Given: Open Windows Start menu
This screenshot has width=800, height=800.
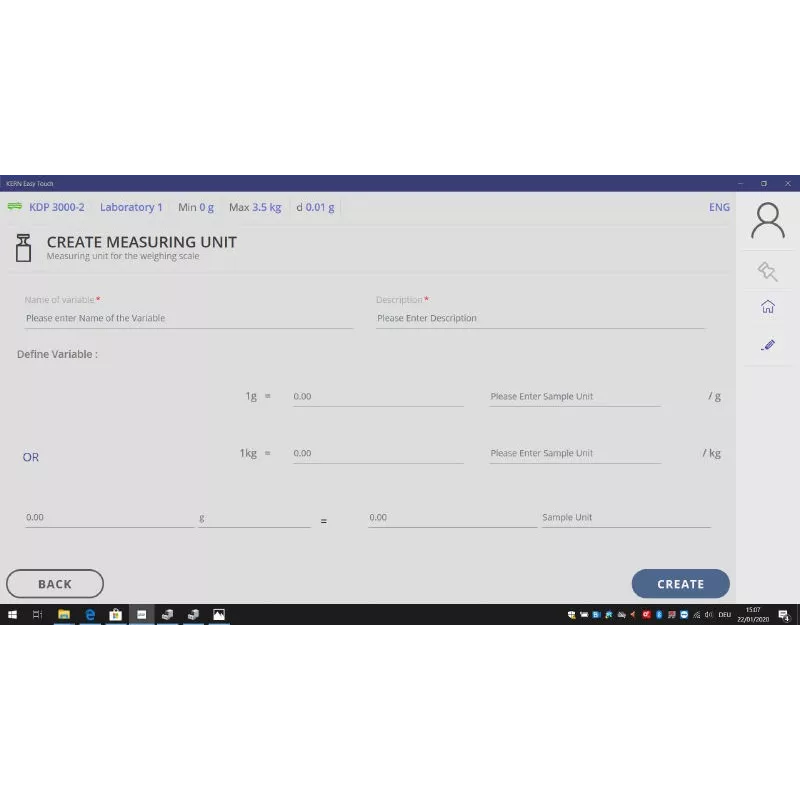Looking at the screenshot, I should point(13,614).
